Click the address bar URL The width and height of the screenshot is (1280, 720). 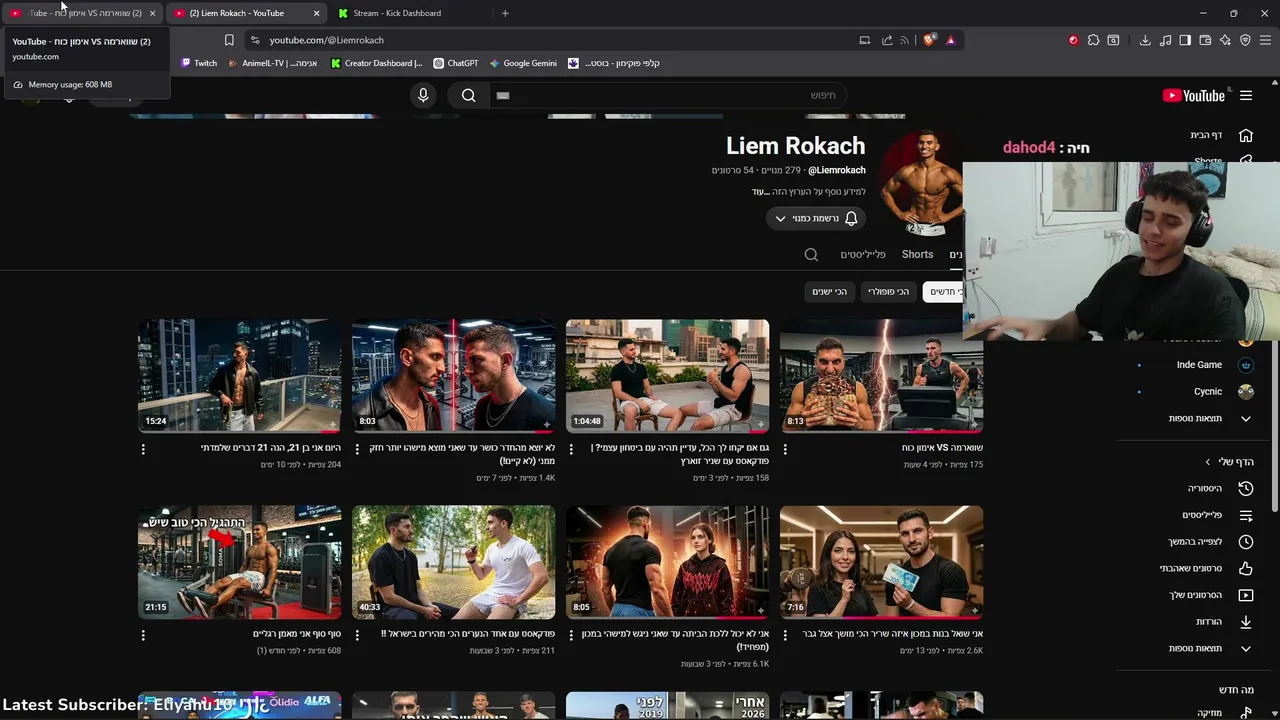pyautogui.click(x=326, y=40)
